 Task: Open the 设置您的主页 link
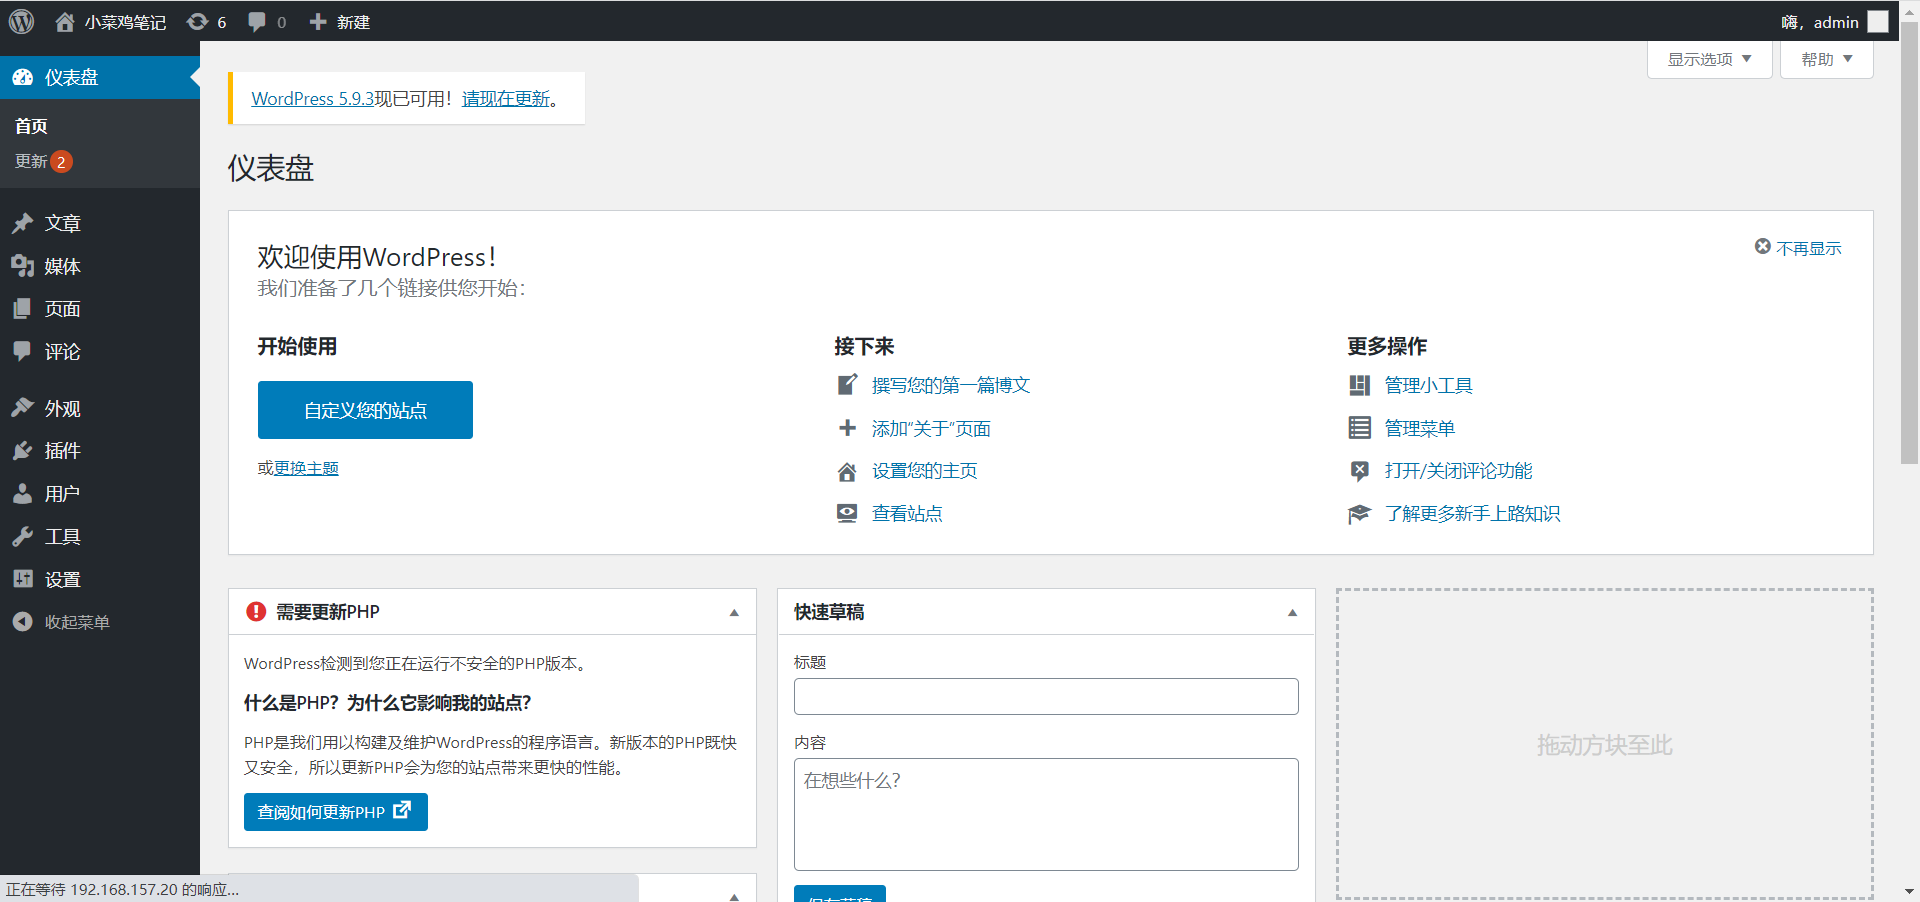point(925,471)
